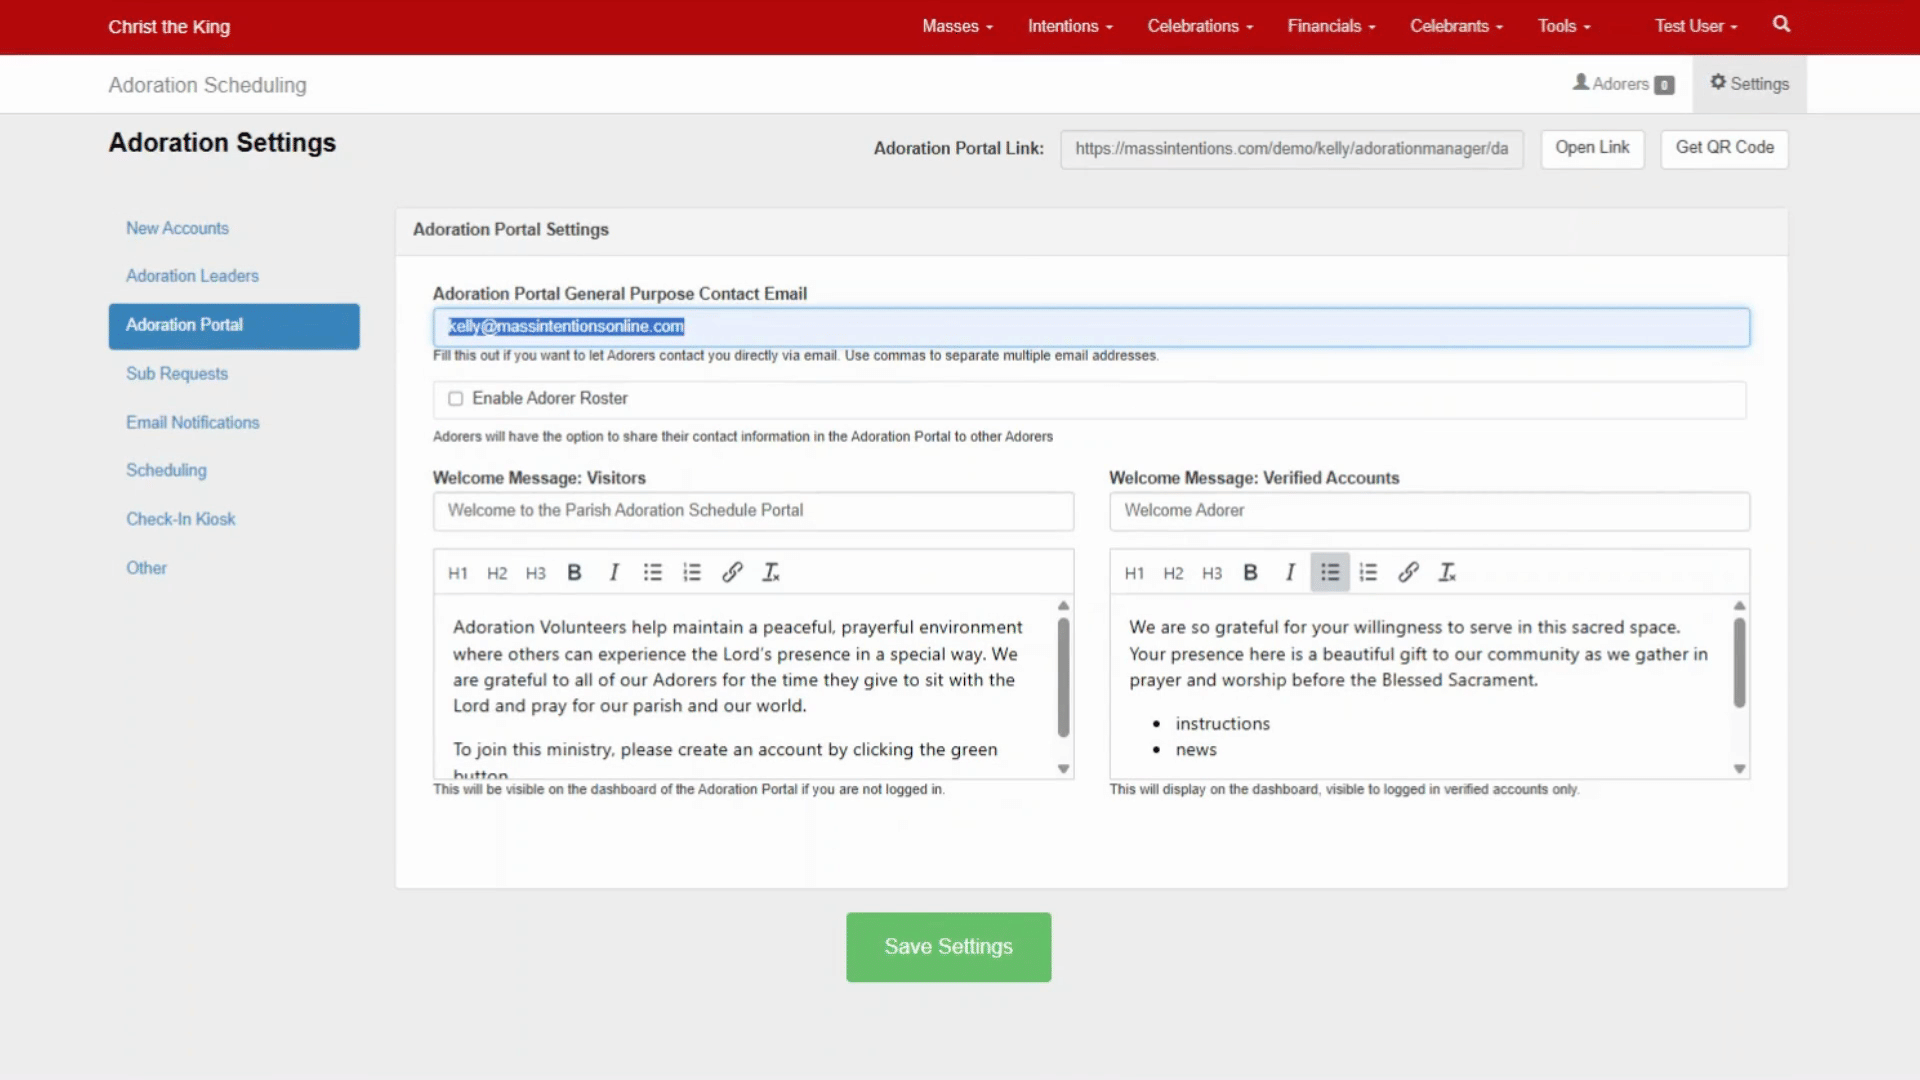Apply H1 heading in Visitors editor
This screenshot has width=1920, height=1080.
pos(458,573)
